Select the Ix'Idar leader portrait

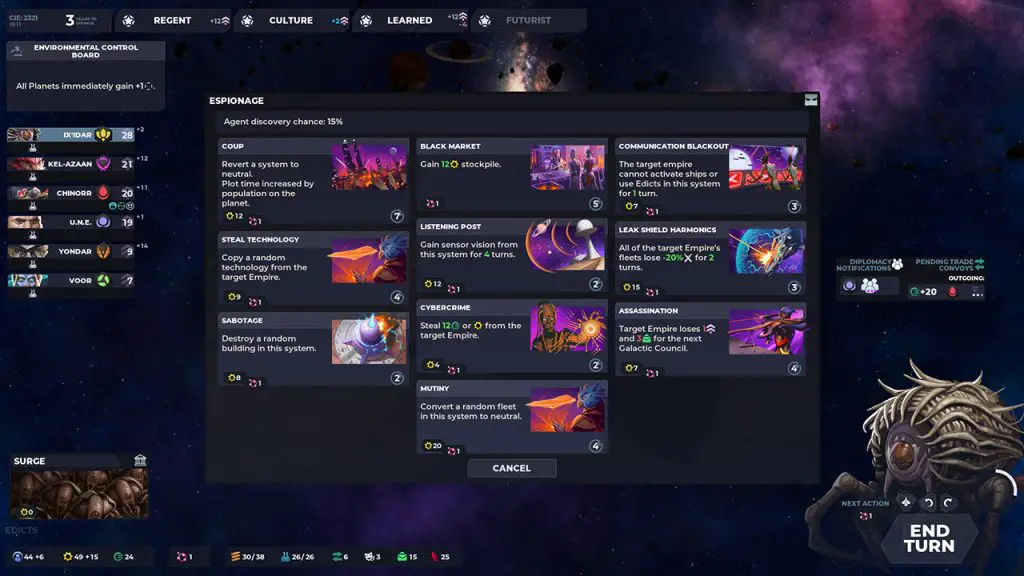(x=25, y=135)
